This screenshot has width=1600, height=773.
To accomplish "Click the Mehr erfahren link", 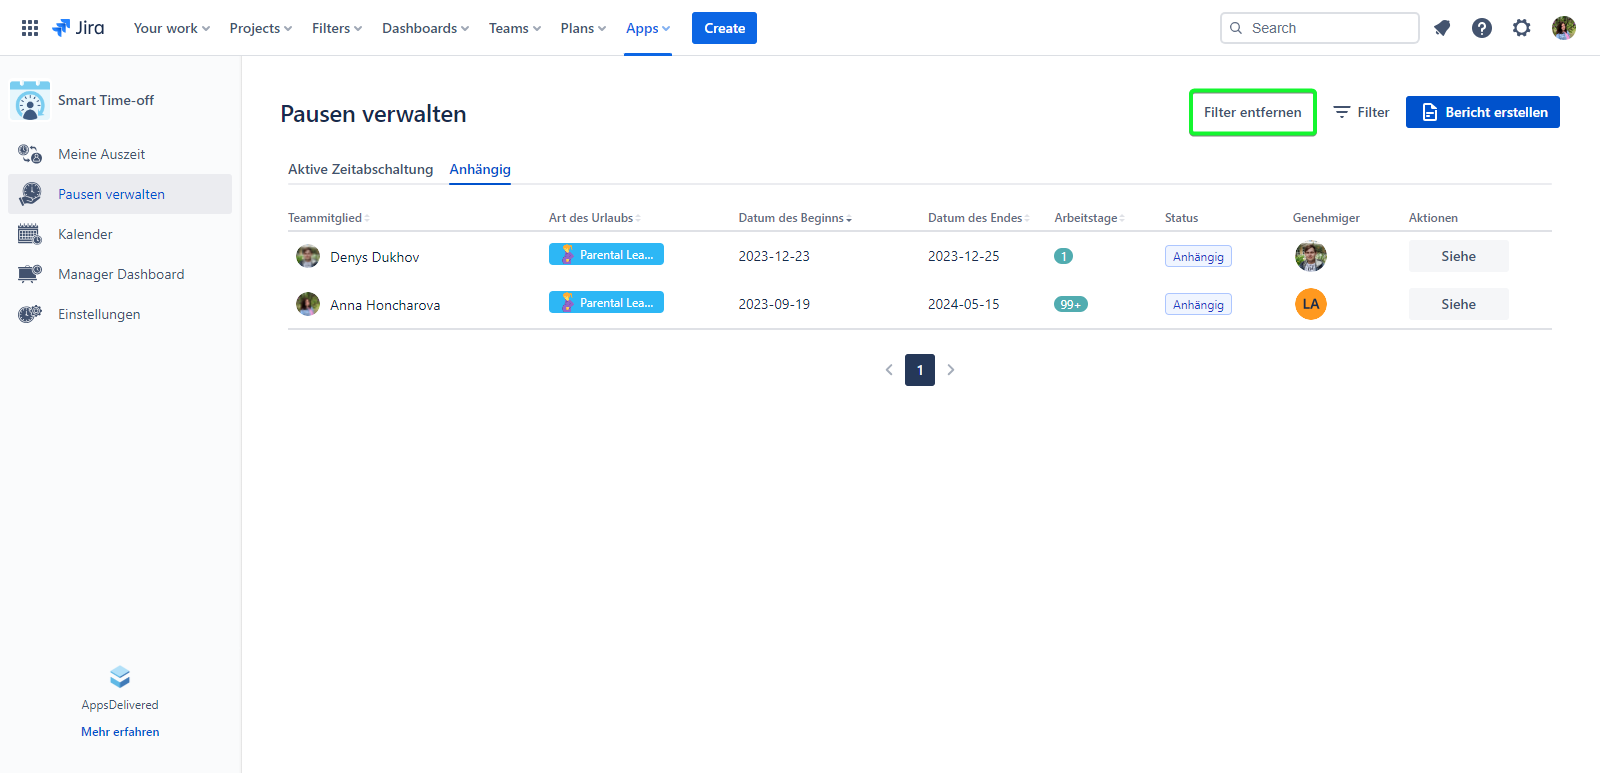I will [x=120, y=732].
